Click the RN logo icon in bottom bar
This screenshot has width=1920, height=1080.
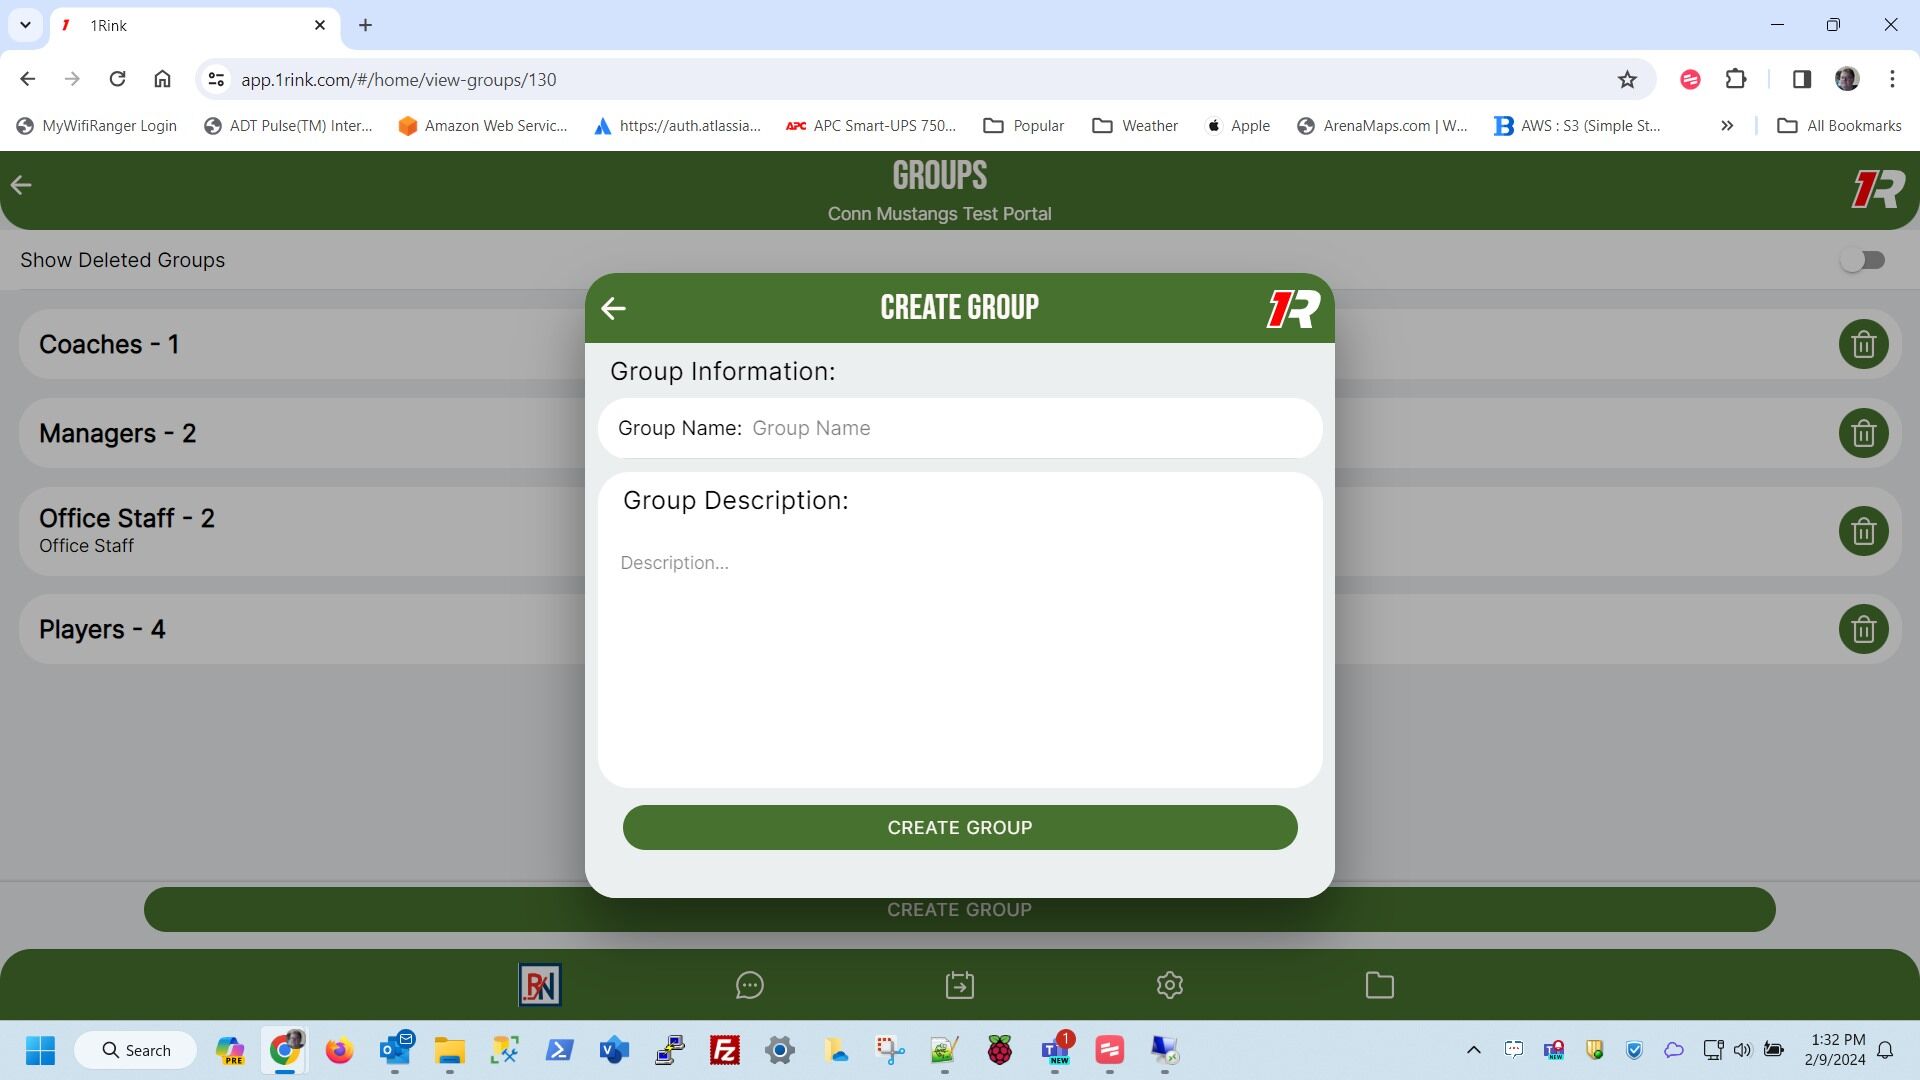540,985
